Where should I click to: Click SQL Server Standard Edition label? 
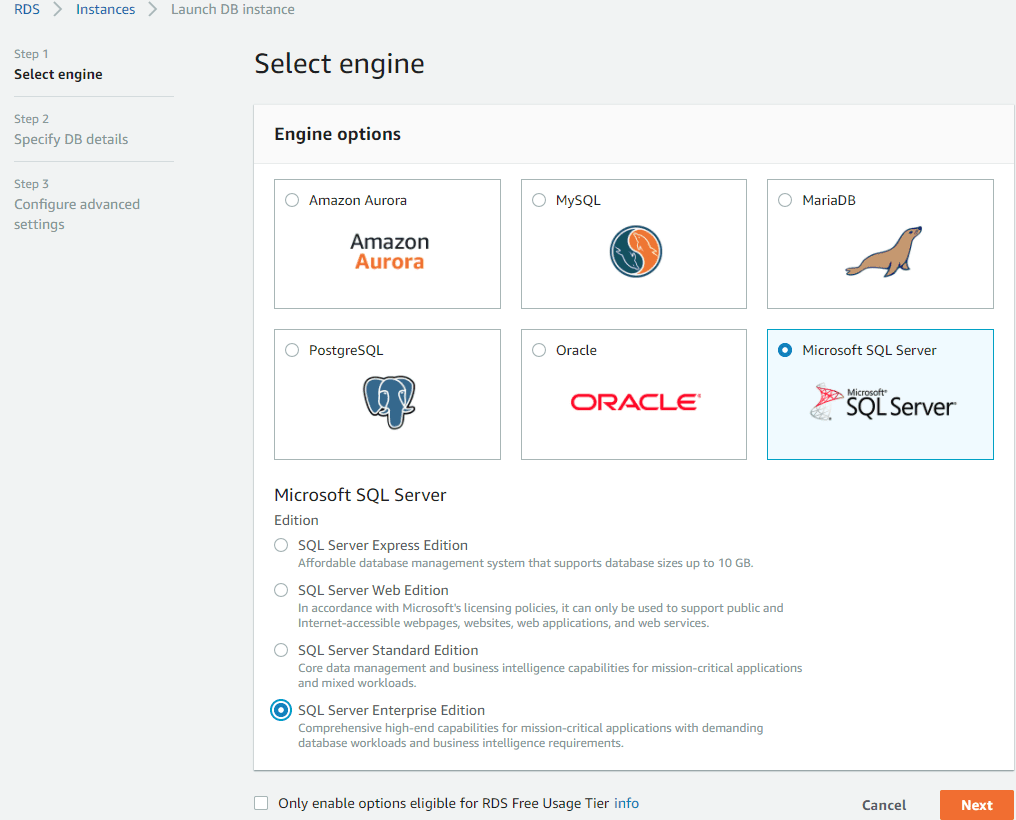click(388, 650)
